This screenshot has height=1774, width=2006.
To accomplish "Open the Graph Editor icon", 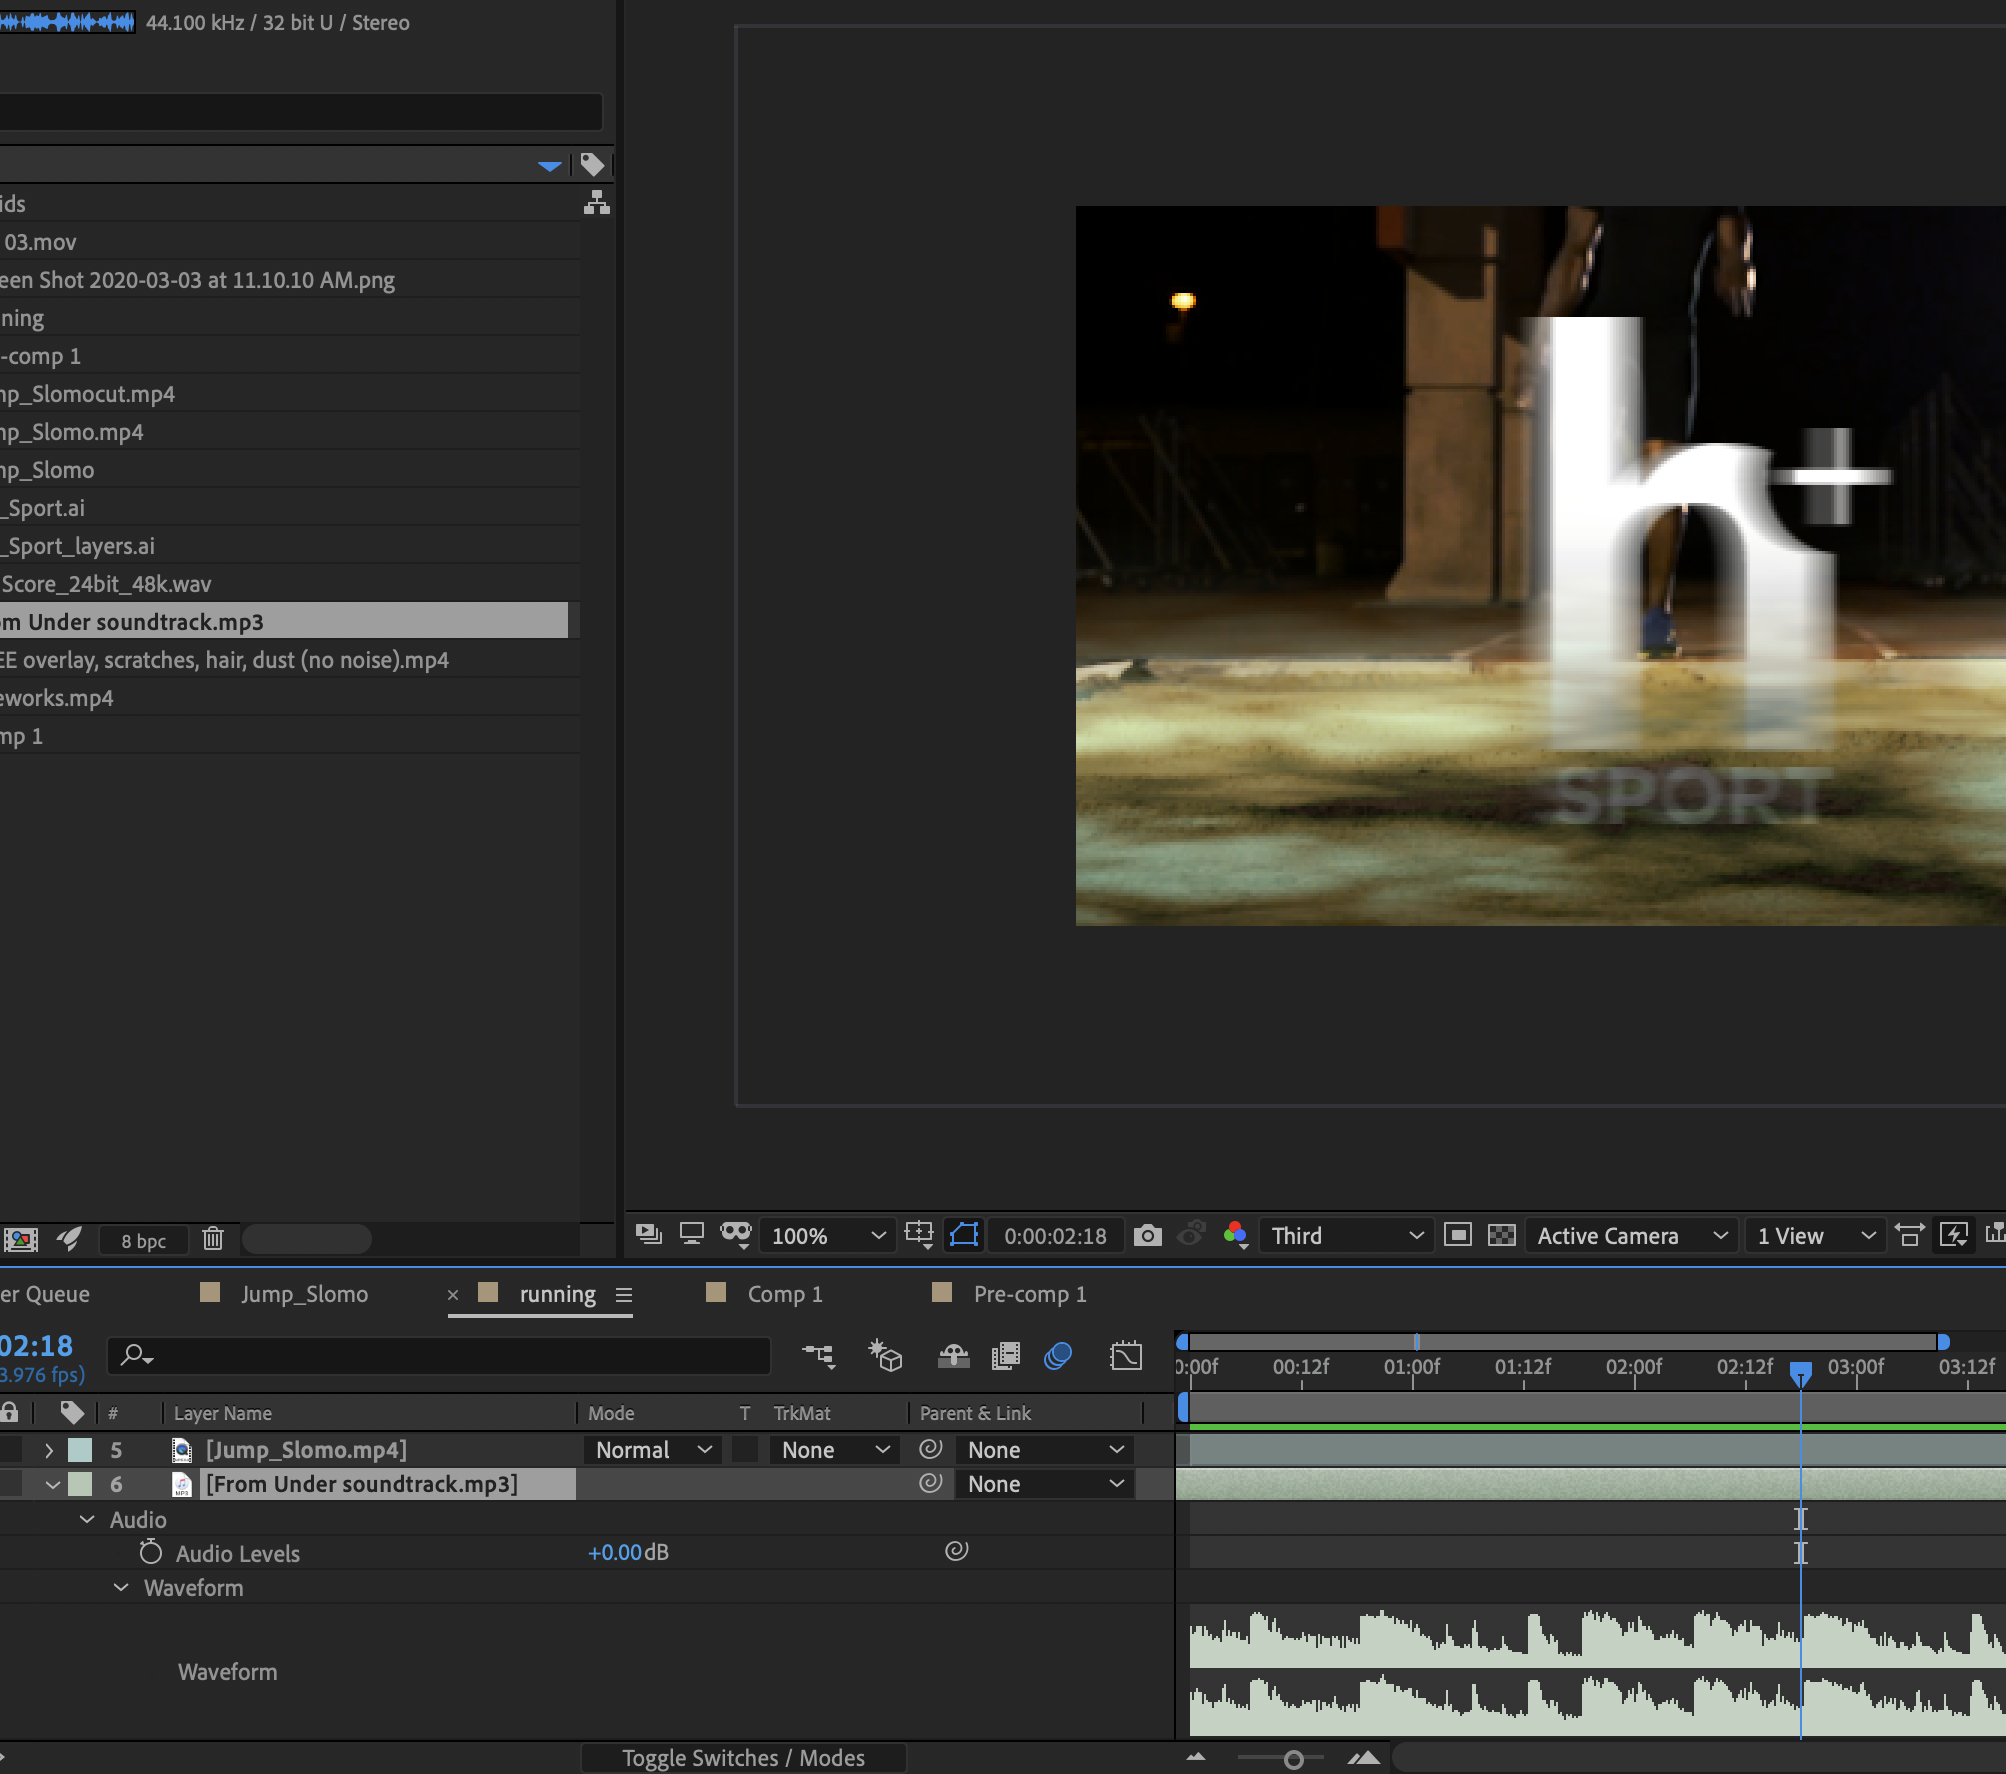I will pyautogui.click(x=1125, y=1356).
